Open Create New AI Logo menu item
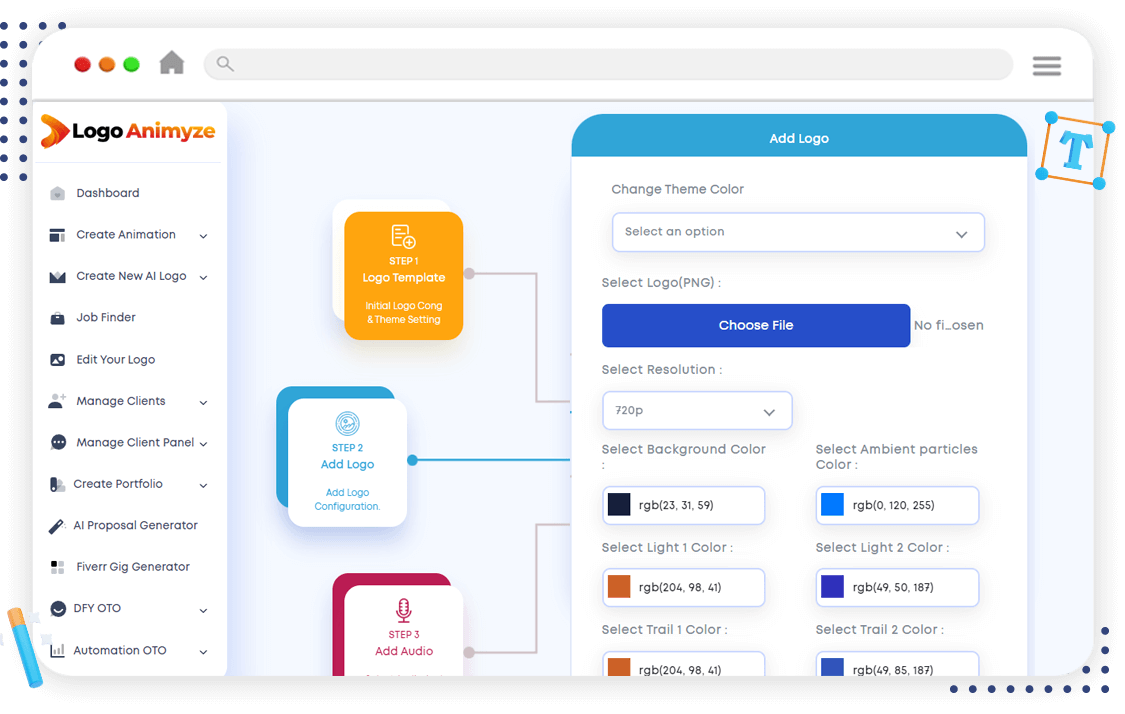Image resolution: width=1125 pixels, height=714 pixels. pyautogui.click(x=131, y=277)
